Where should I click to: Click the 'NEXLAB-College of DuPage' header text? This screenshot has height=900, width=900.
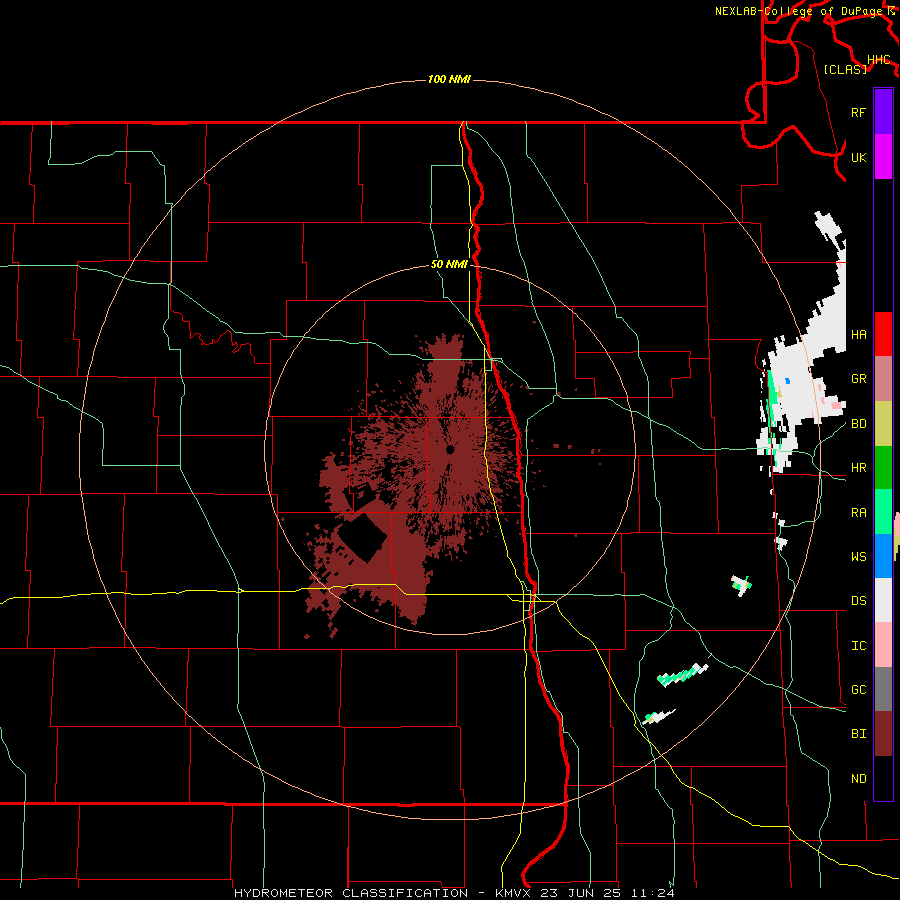point(800,11)
